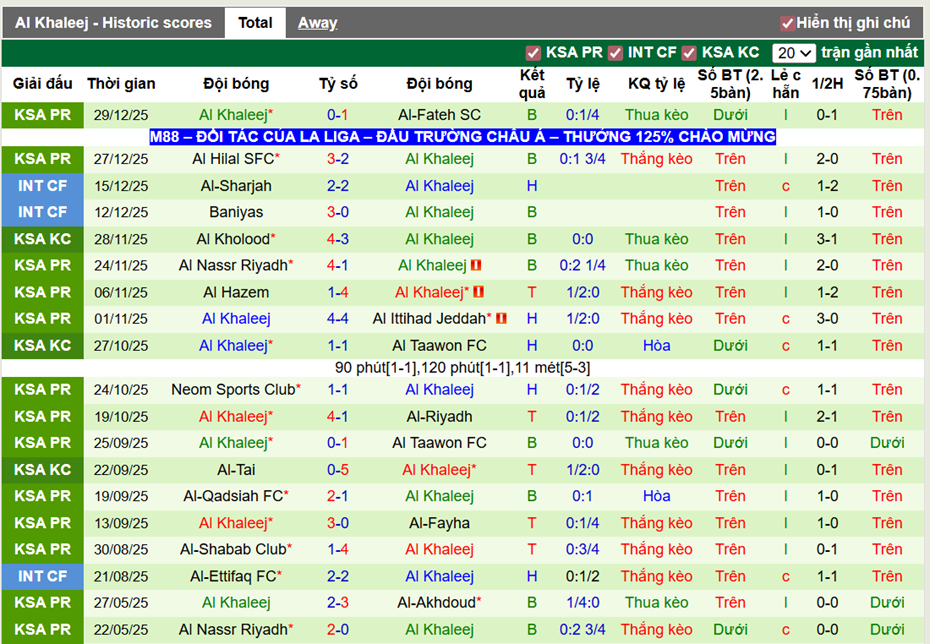Click Hòa result in Al-Qadsiah FC row
930x644 pixels.
coord(657,496)
